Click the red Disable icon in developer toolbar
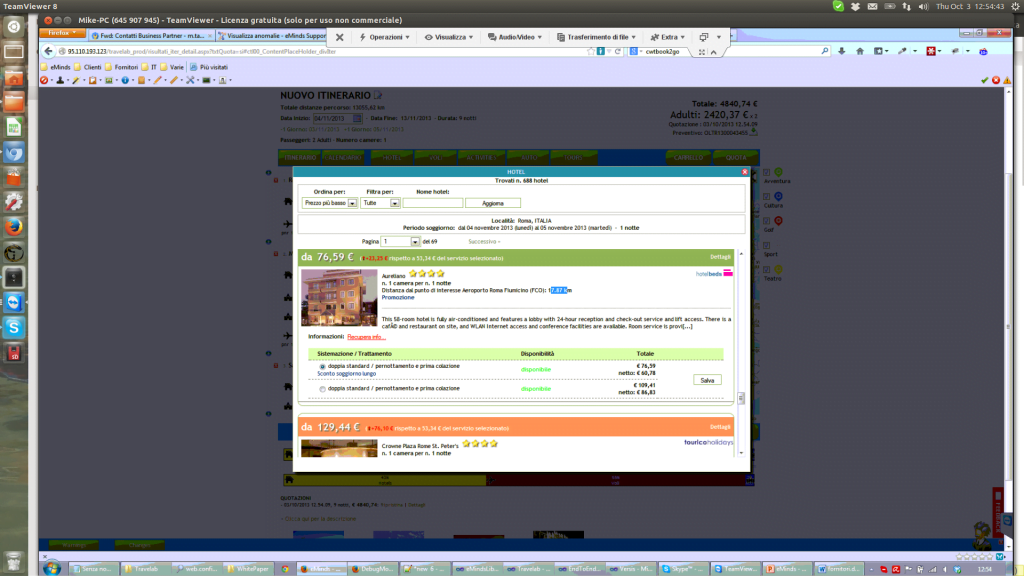This screenshot has width=1024, height=576. point(44,80)
